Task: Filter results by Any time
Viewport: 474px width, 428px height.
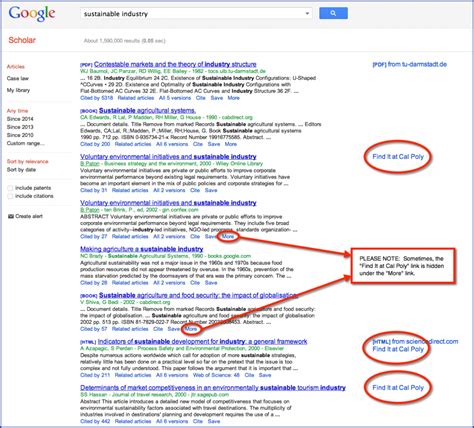Action: point(17,111)
